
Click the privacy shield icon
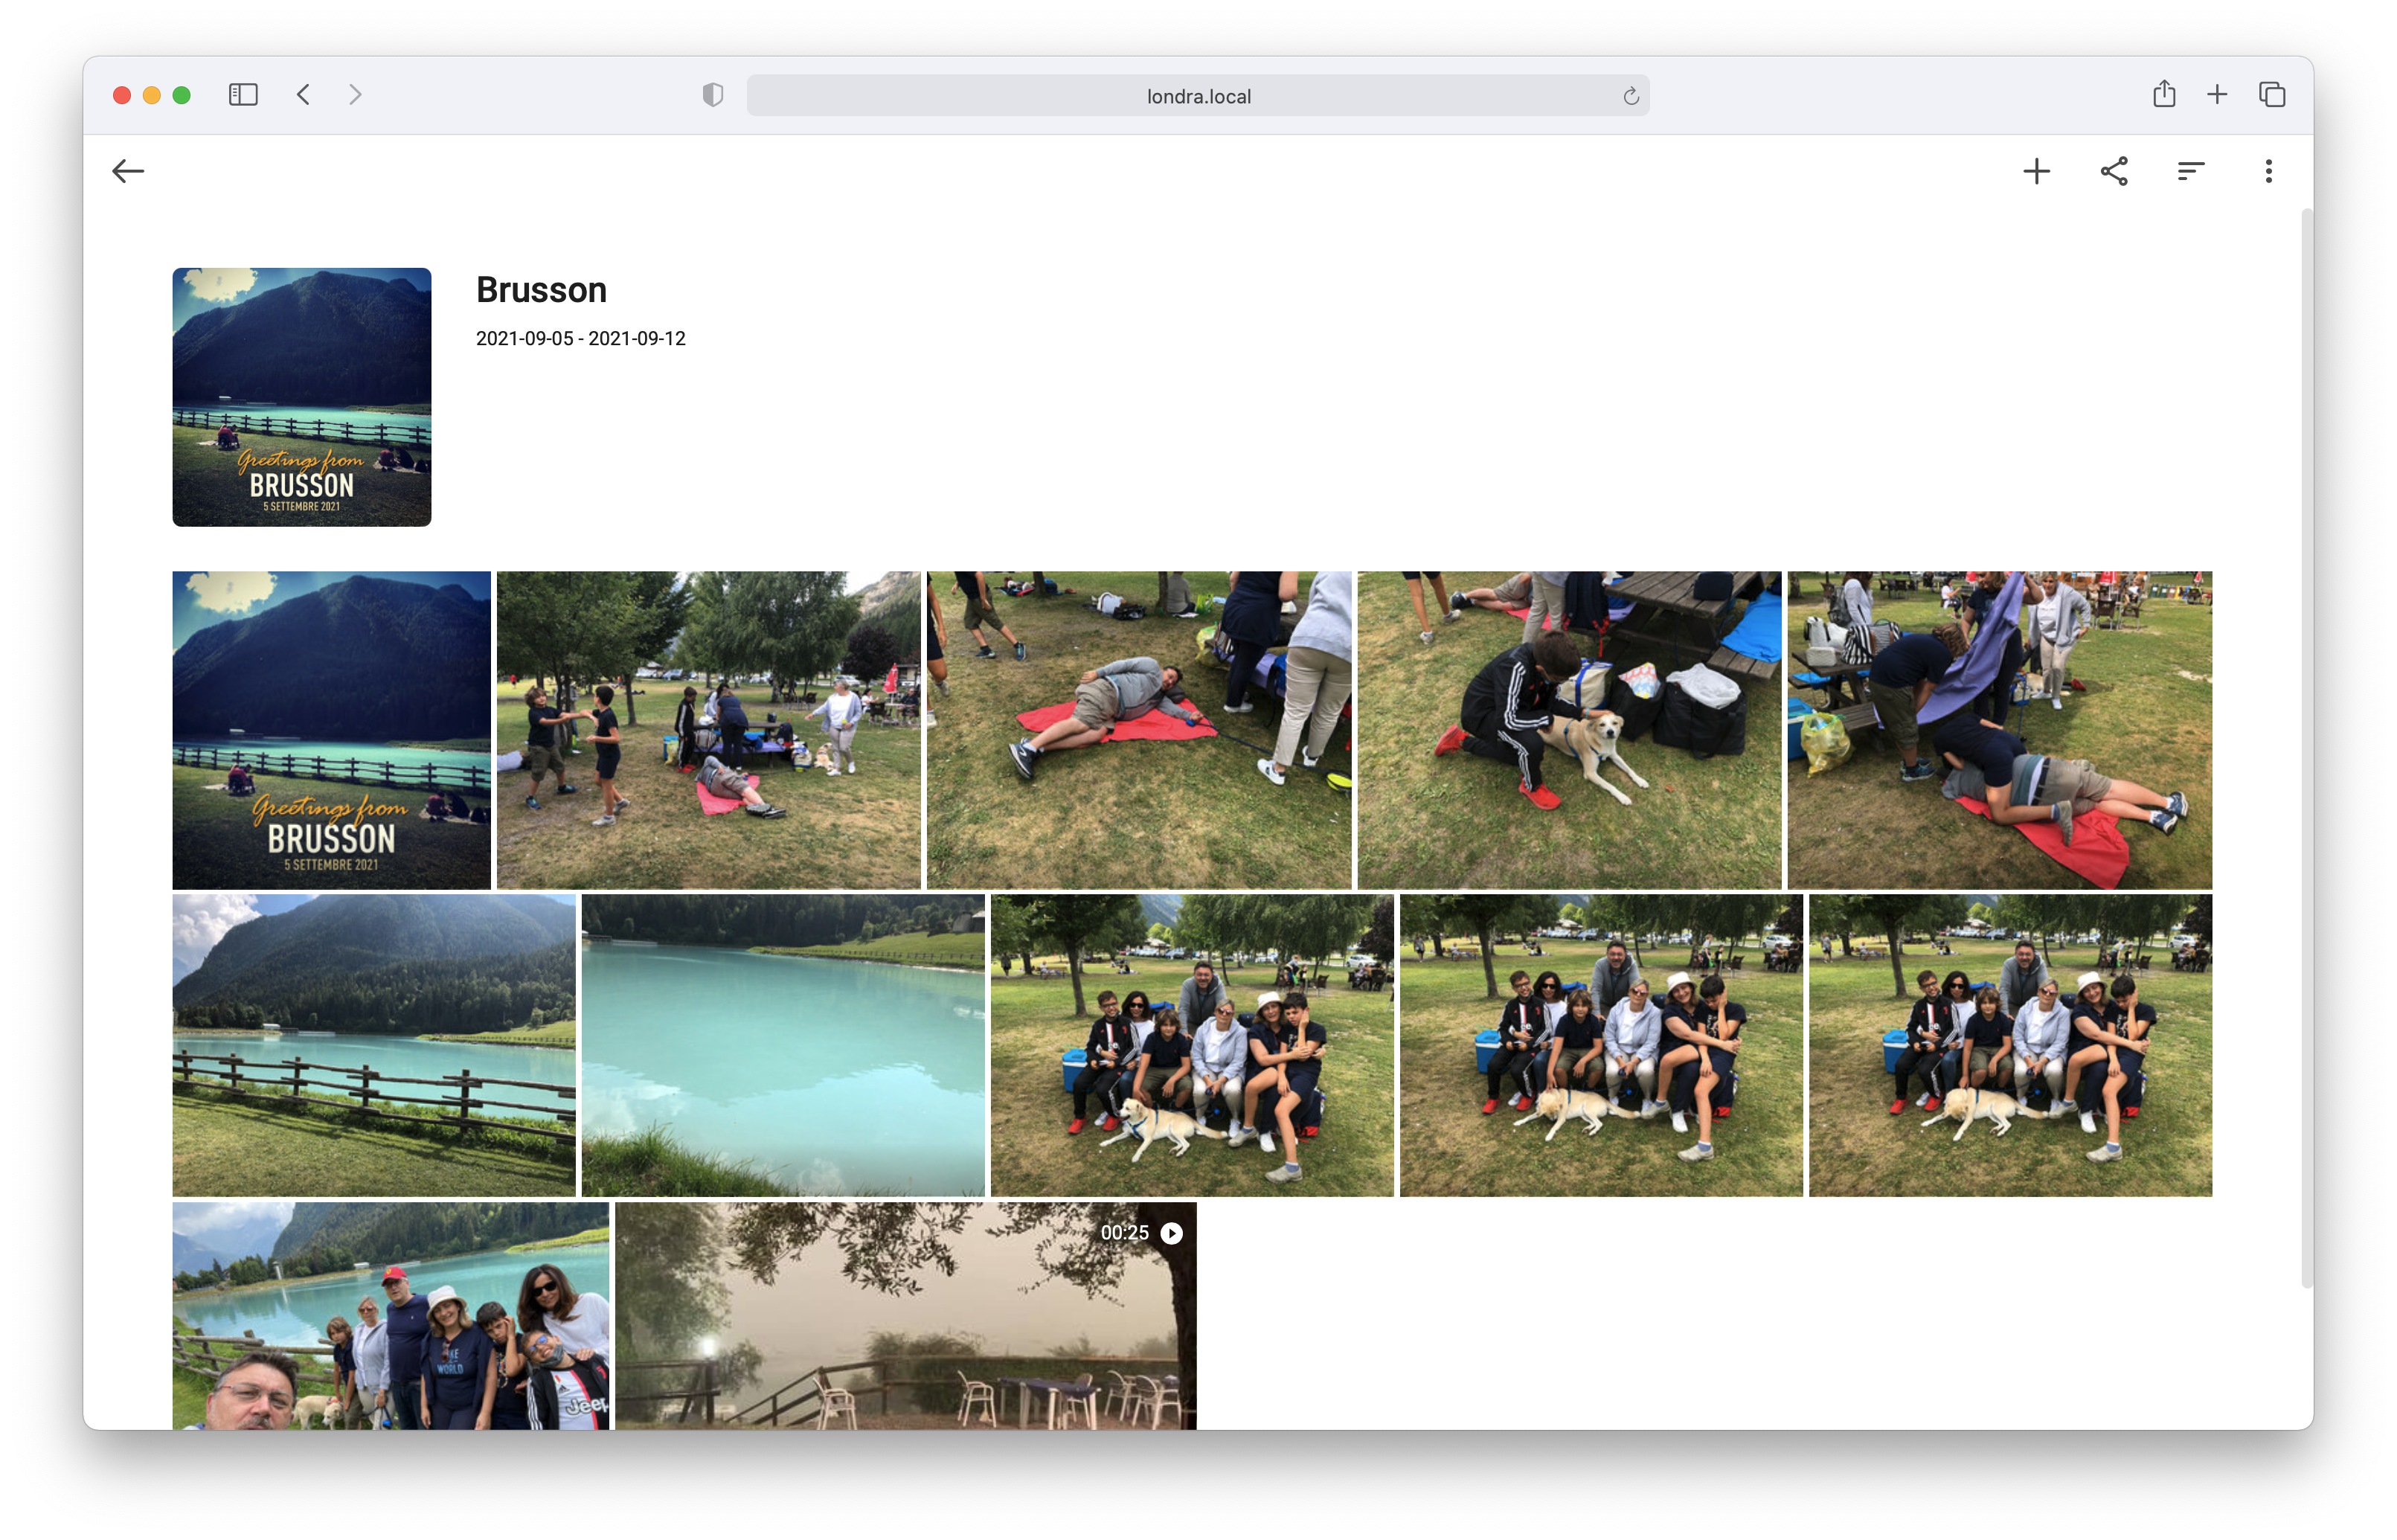tap(712, 95)
